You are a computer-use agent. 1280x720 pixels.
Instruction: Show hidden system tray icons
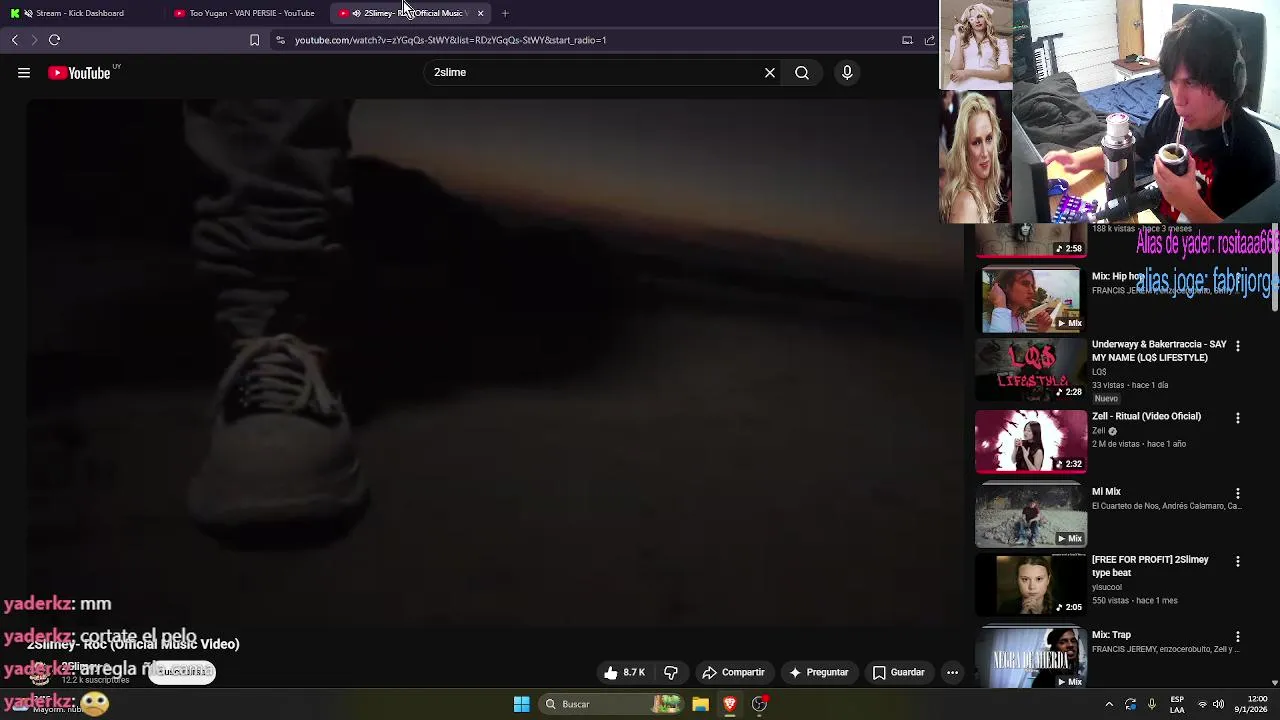point(1108,704)
